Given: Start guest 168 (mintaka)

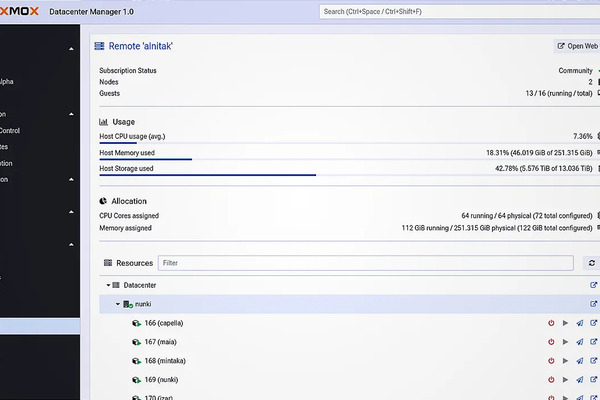Looking at the screenshot, I should (565, 361).
